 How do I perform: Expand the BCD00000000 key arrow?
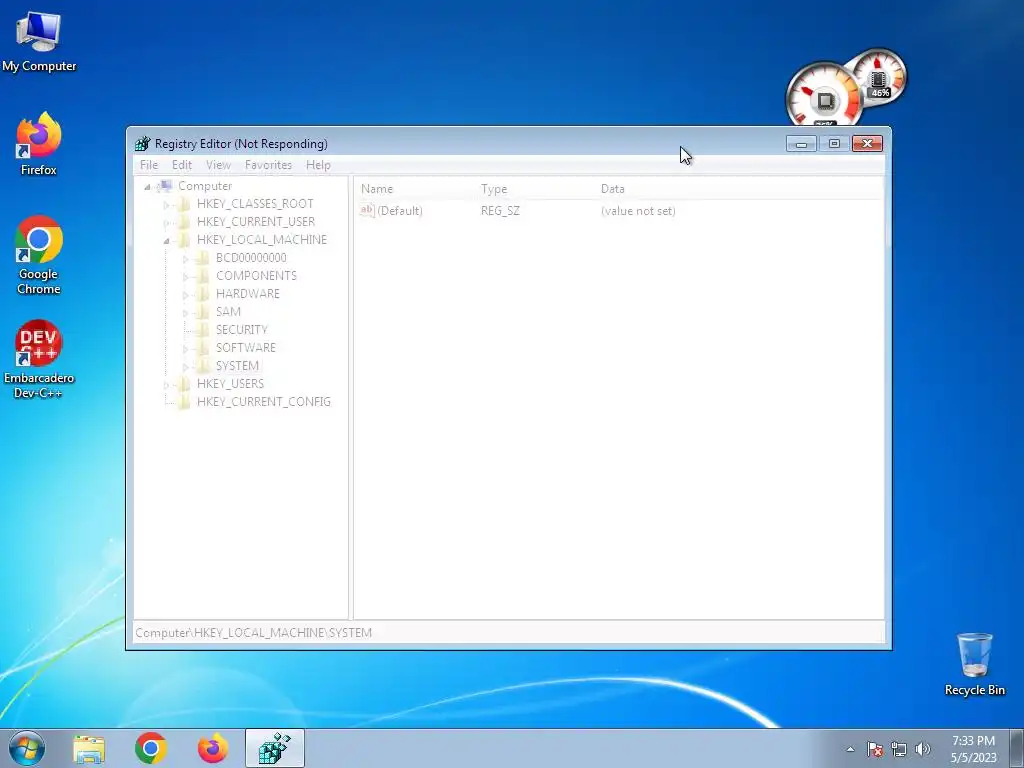pos(185,259)
